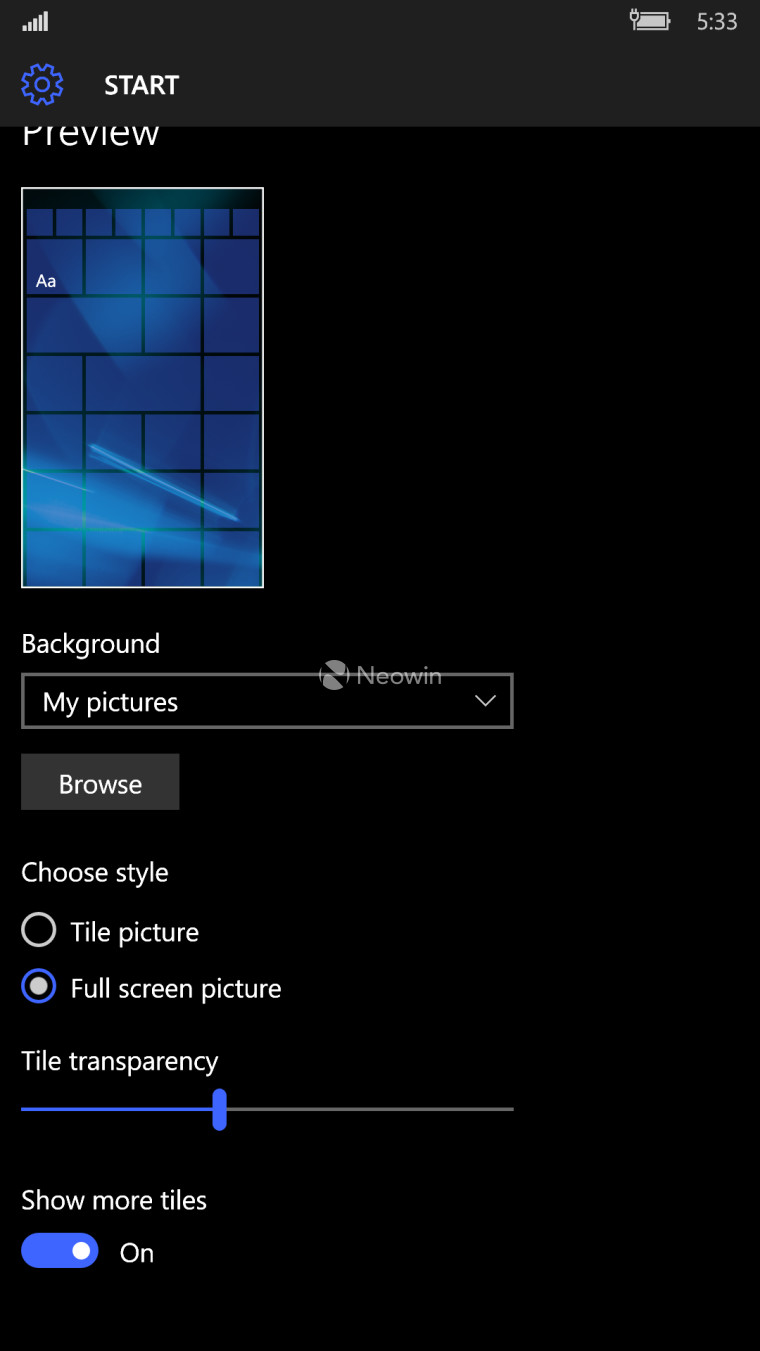Screen dimensions: 760x1351
Task: Click the On label beside the toggle
Action: pyautogui.click(x=137, y=1253)
